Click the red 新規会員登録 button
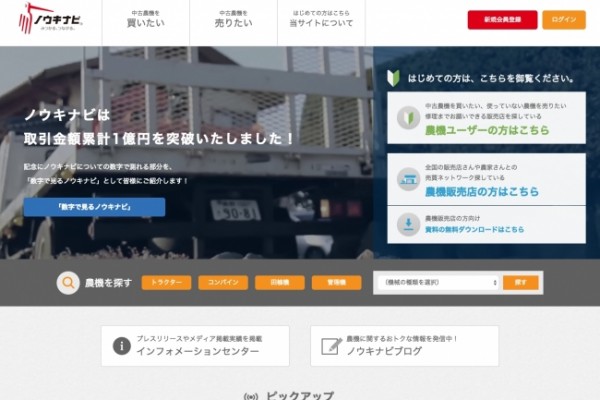The image size is (600, 400). (502, 20)
